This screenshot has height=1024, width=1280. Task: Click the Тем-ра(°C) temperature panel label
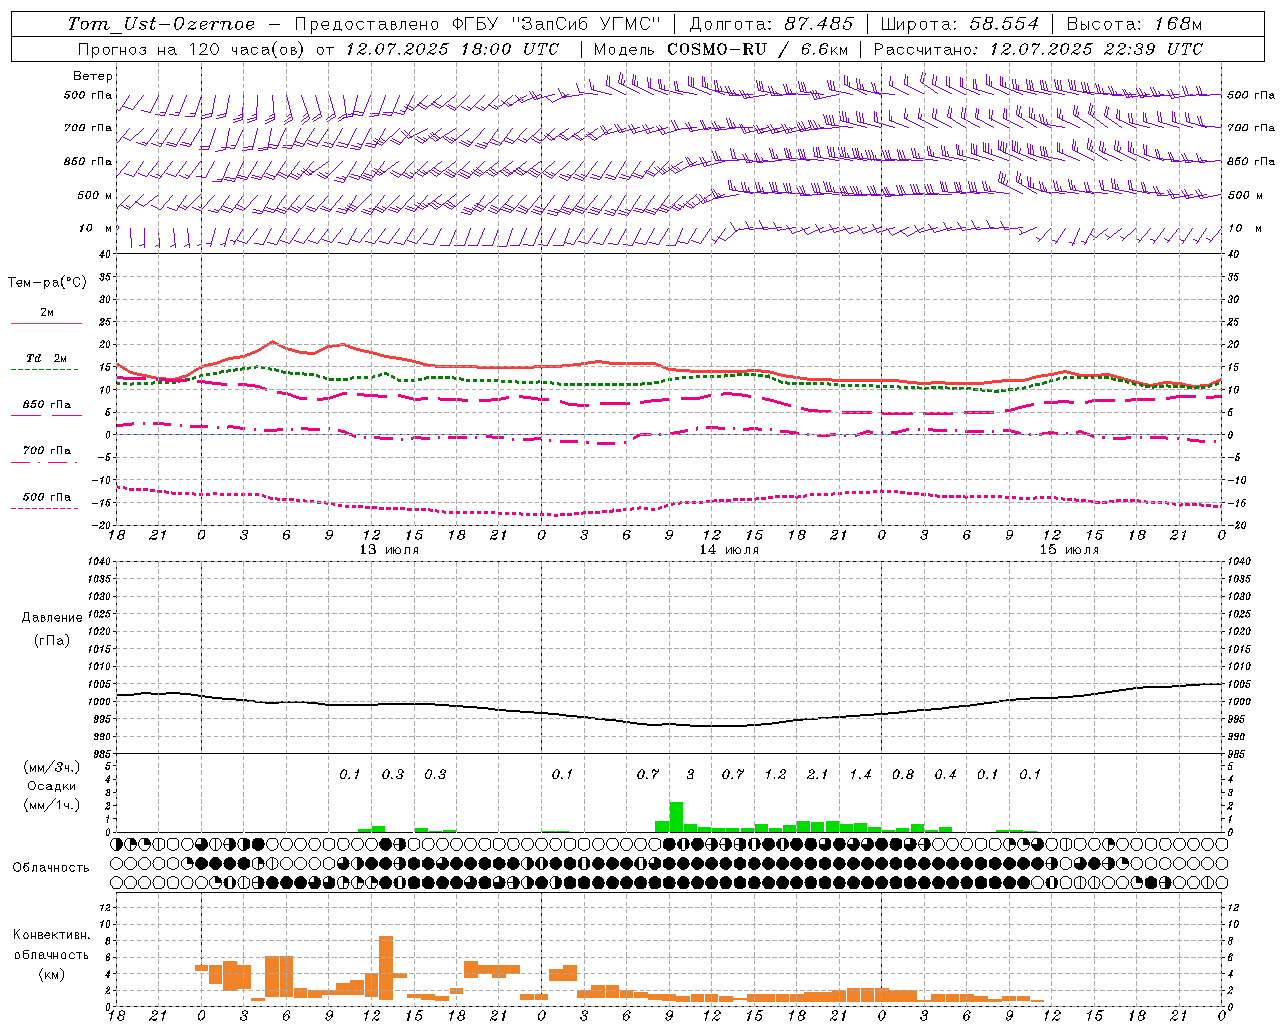point(47,282)
